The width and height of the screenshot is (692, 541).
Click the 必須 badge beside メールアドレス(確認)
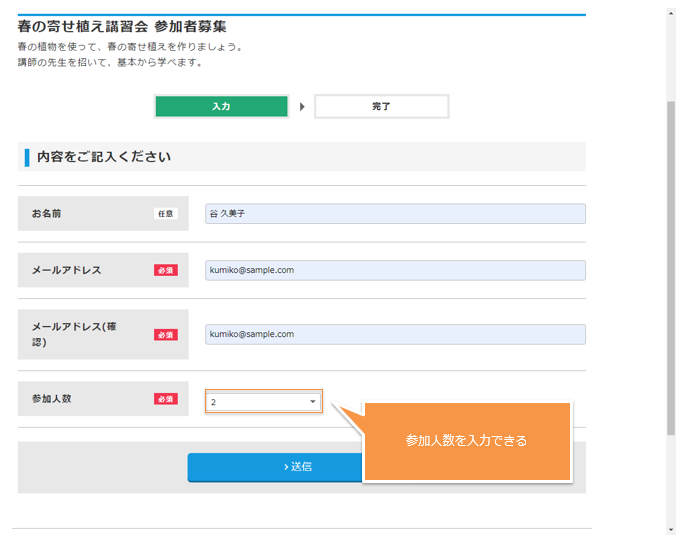point(165,334)
